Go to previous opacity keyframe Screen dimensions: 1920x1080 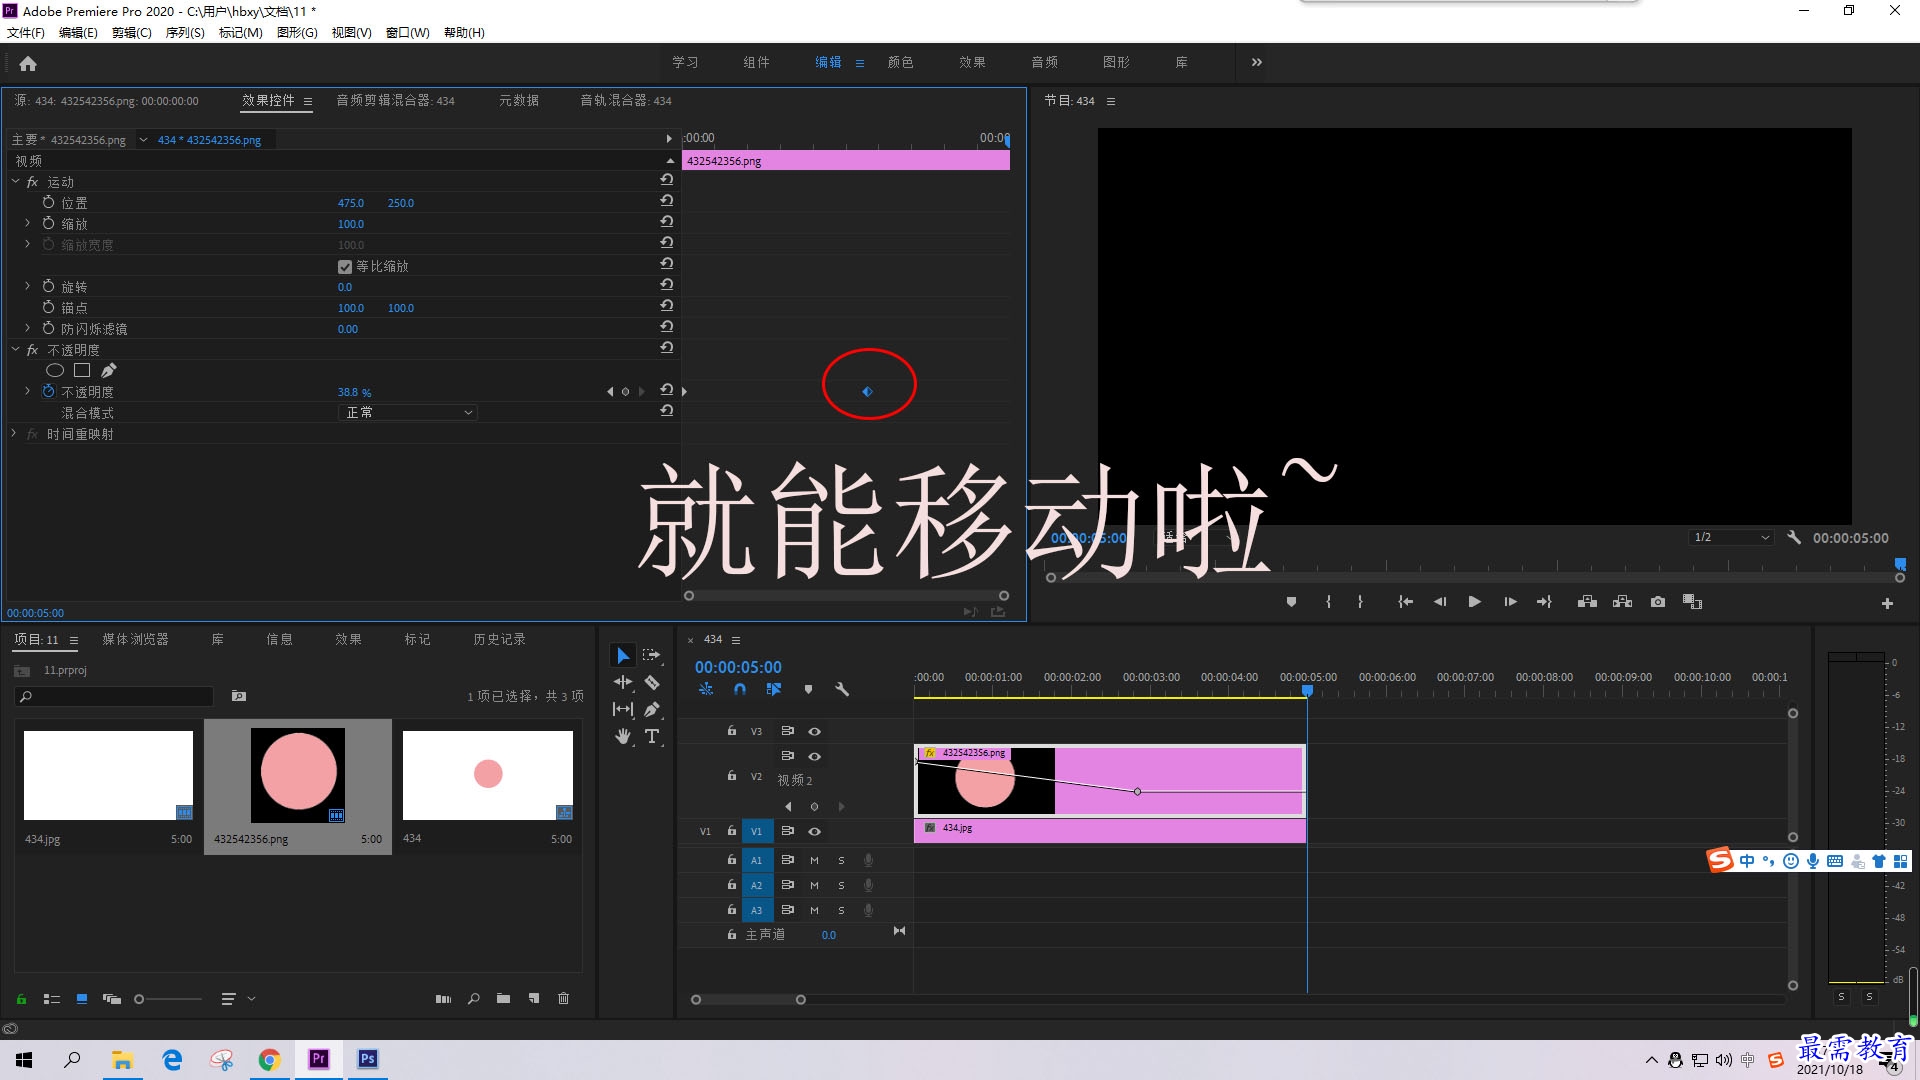(610, 392)
